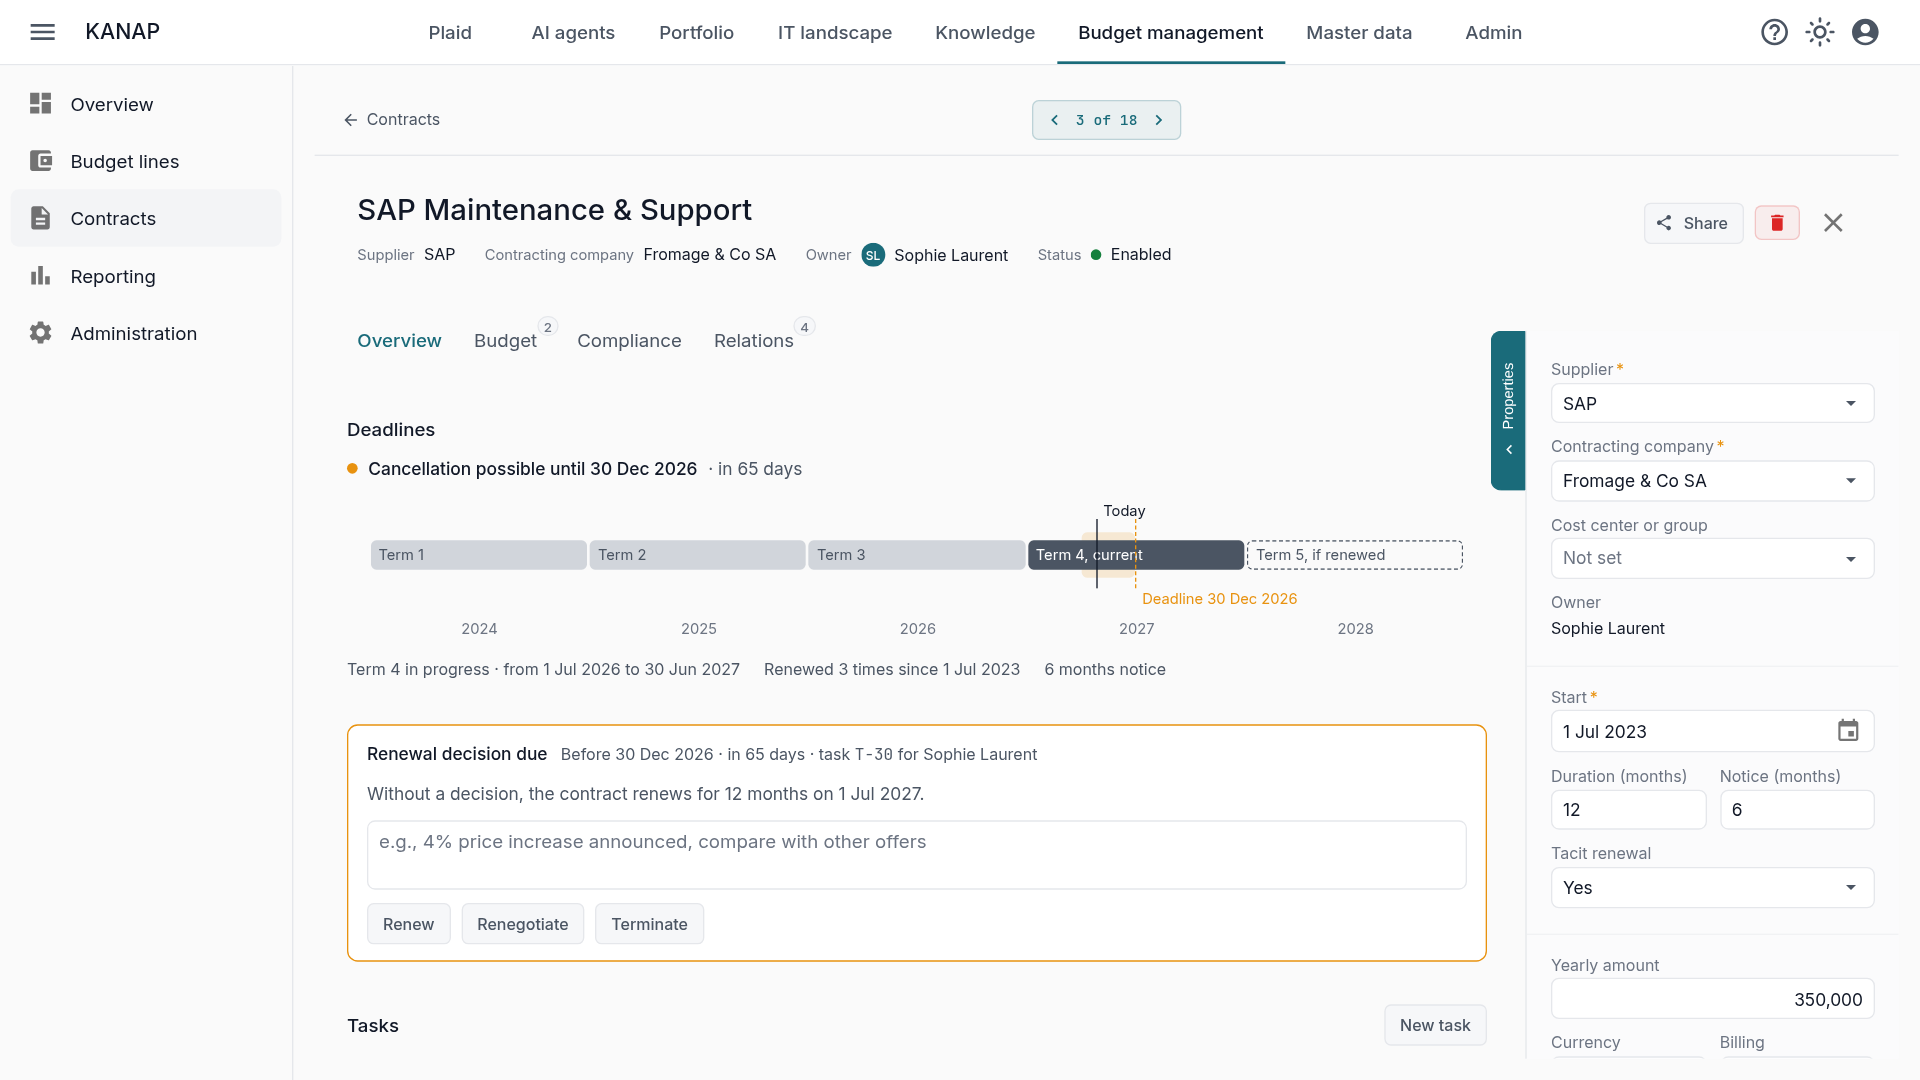The height and width of the screenshot is (1080, 1920).
Task: Click the Reporting bar chart icon
Action: tap(40, 276)
